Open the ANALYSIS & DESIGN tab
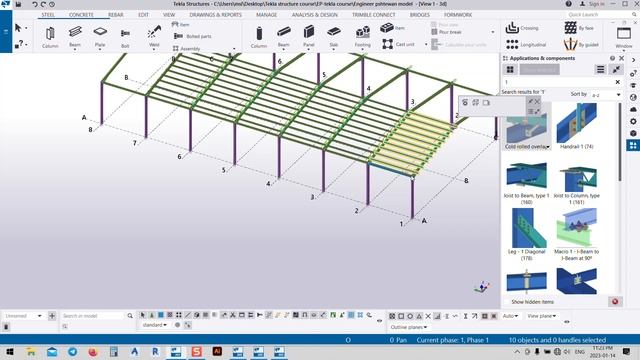The width and height of the screenshot is (640, 360). 314,15
